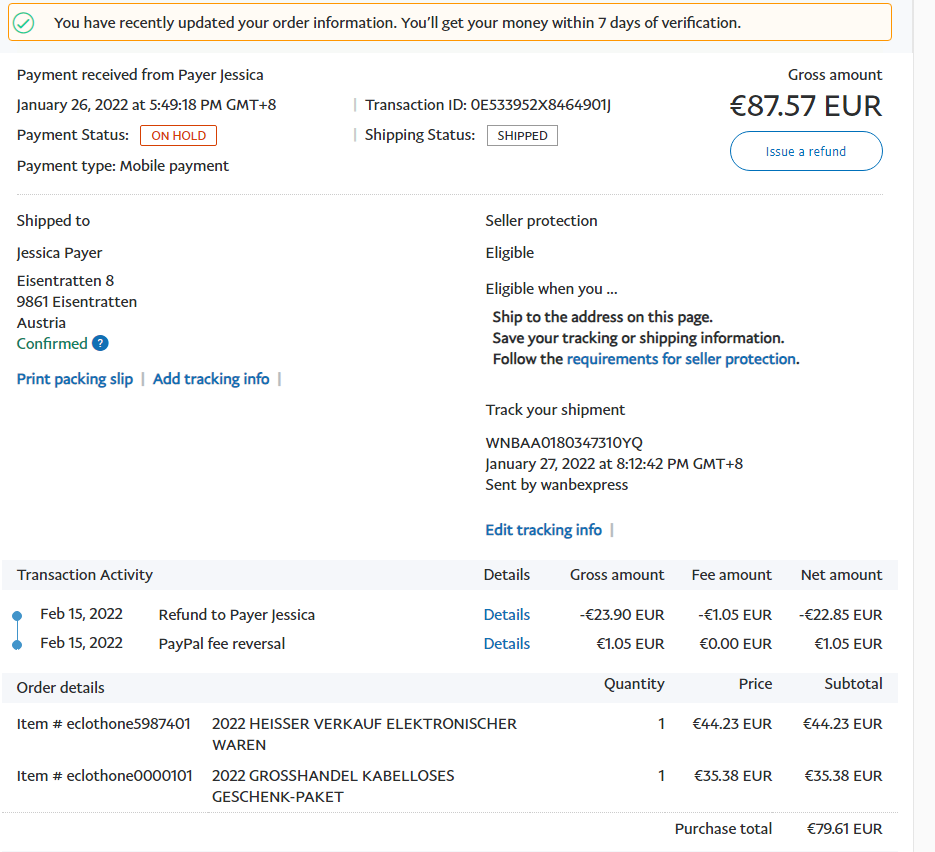Click the timeline dot for the refund entry
Screen dimensions: 935x852
pos(17,615)
